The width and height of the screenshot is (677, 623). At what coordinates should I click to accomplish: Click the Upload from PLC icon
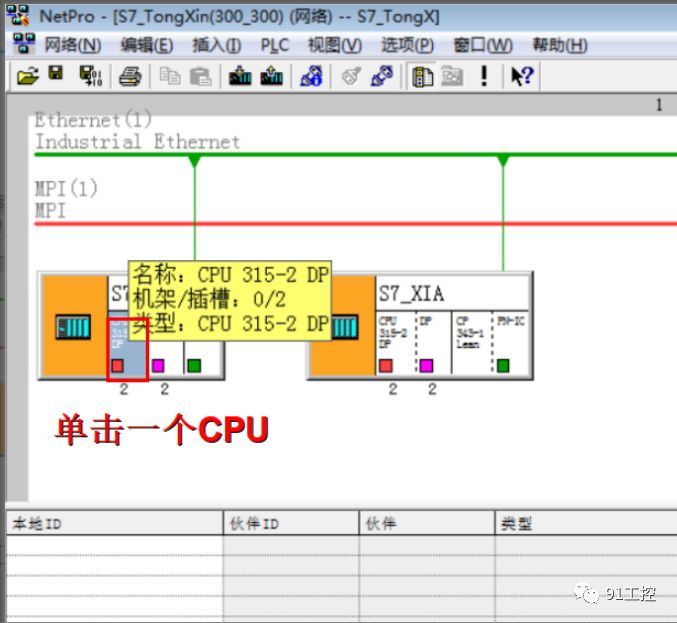click(271, 76)
